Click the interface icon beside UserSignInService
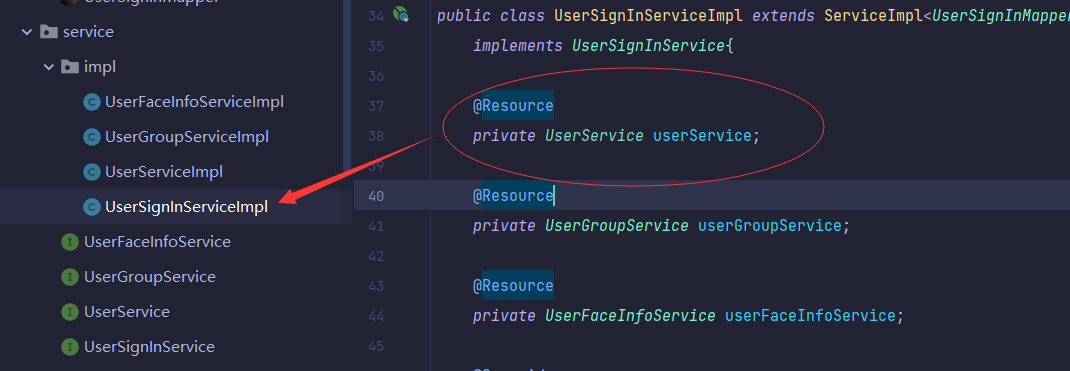 tap(70, 347)
